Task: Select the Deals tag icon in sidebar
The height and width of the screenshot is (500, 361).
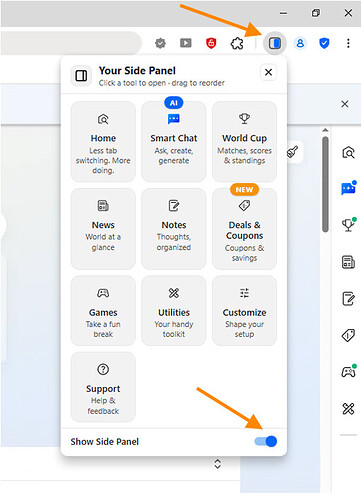Action: coord(348,335)
